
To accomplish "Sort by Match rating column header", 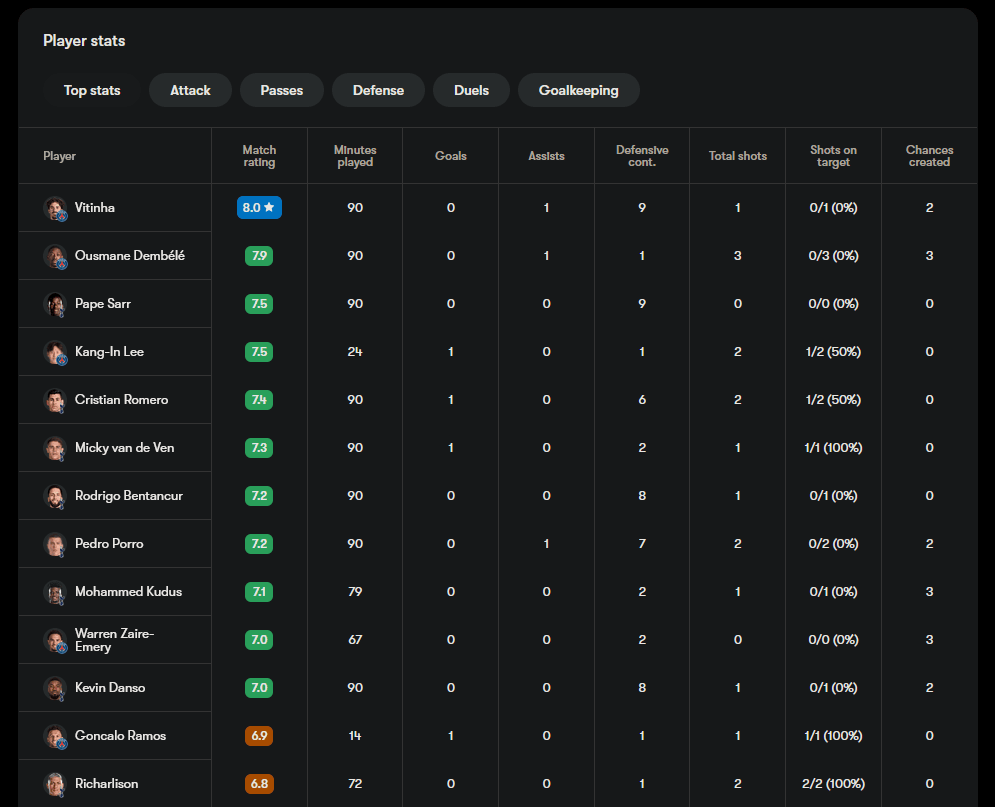I will pyautogui.click(x=259, y=156).
